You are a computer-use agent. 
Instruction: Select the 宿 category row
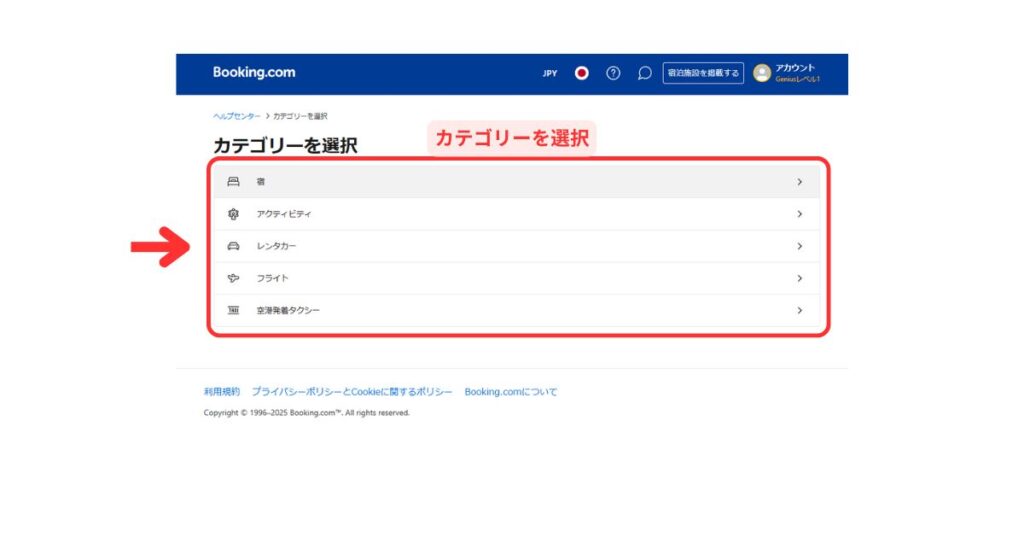click(517, 182)
